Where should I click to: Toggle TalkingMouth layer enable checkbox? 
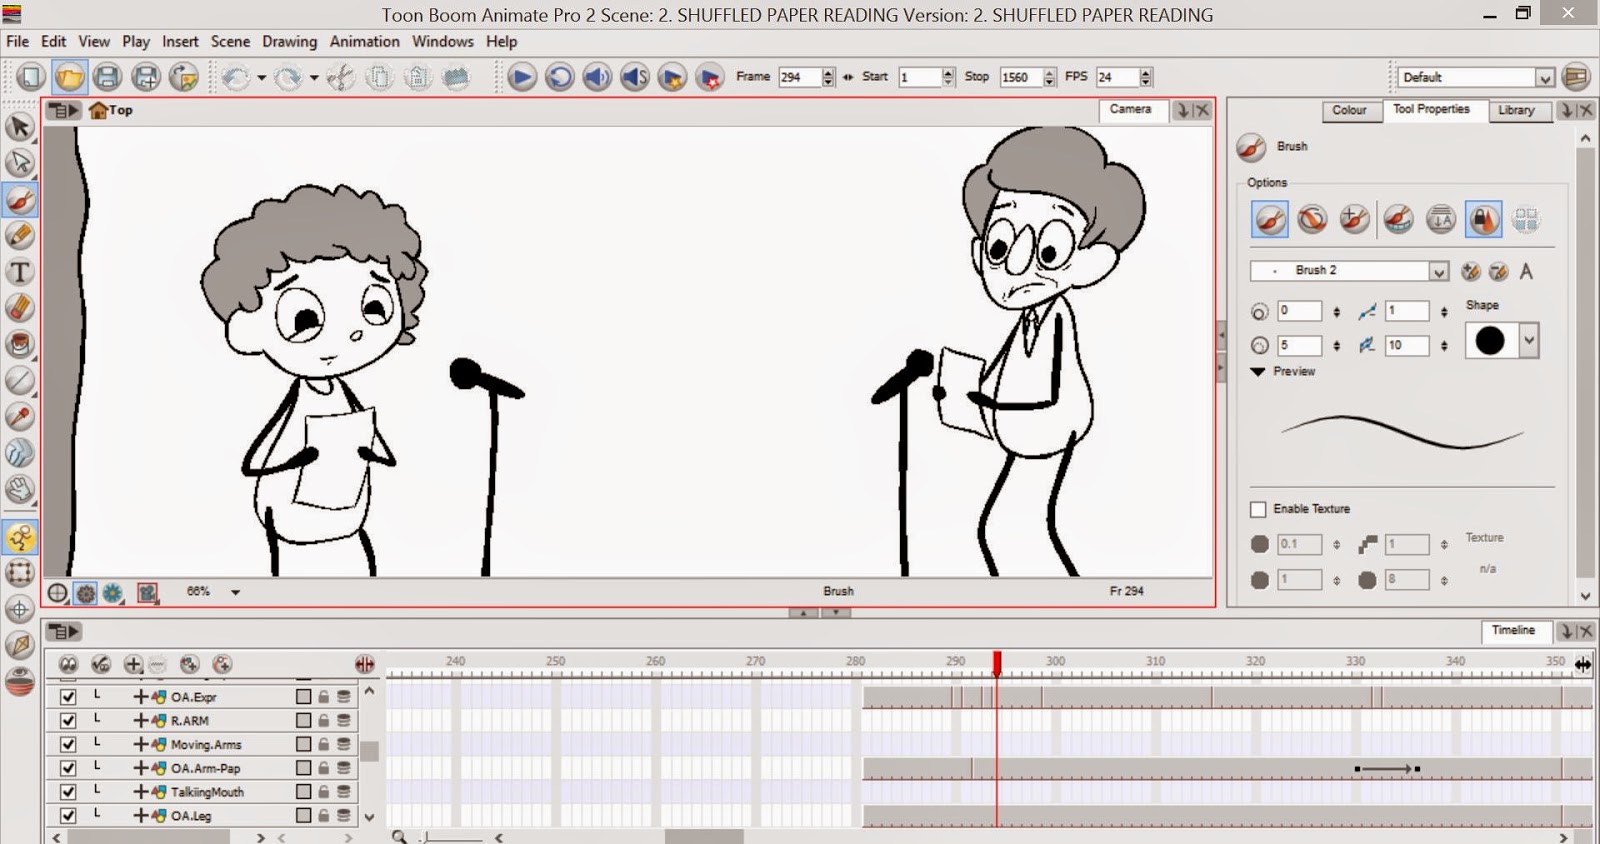tap(68, 791)
